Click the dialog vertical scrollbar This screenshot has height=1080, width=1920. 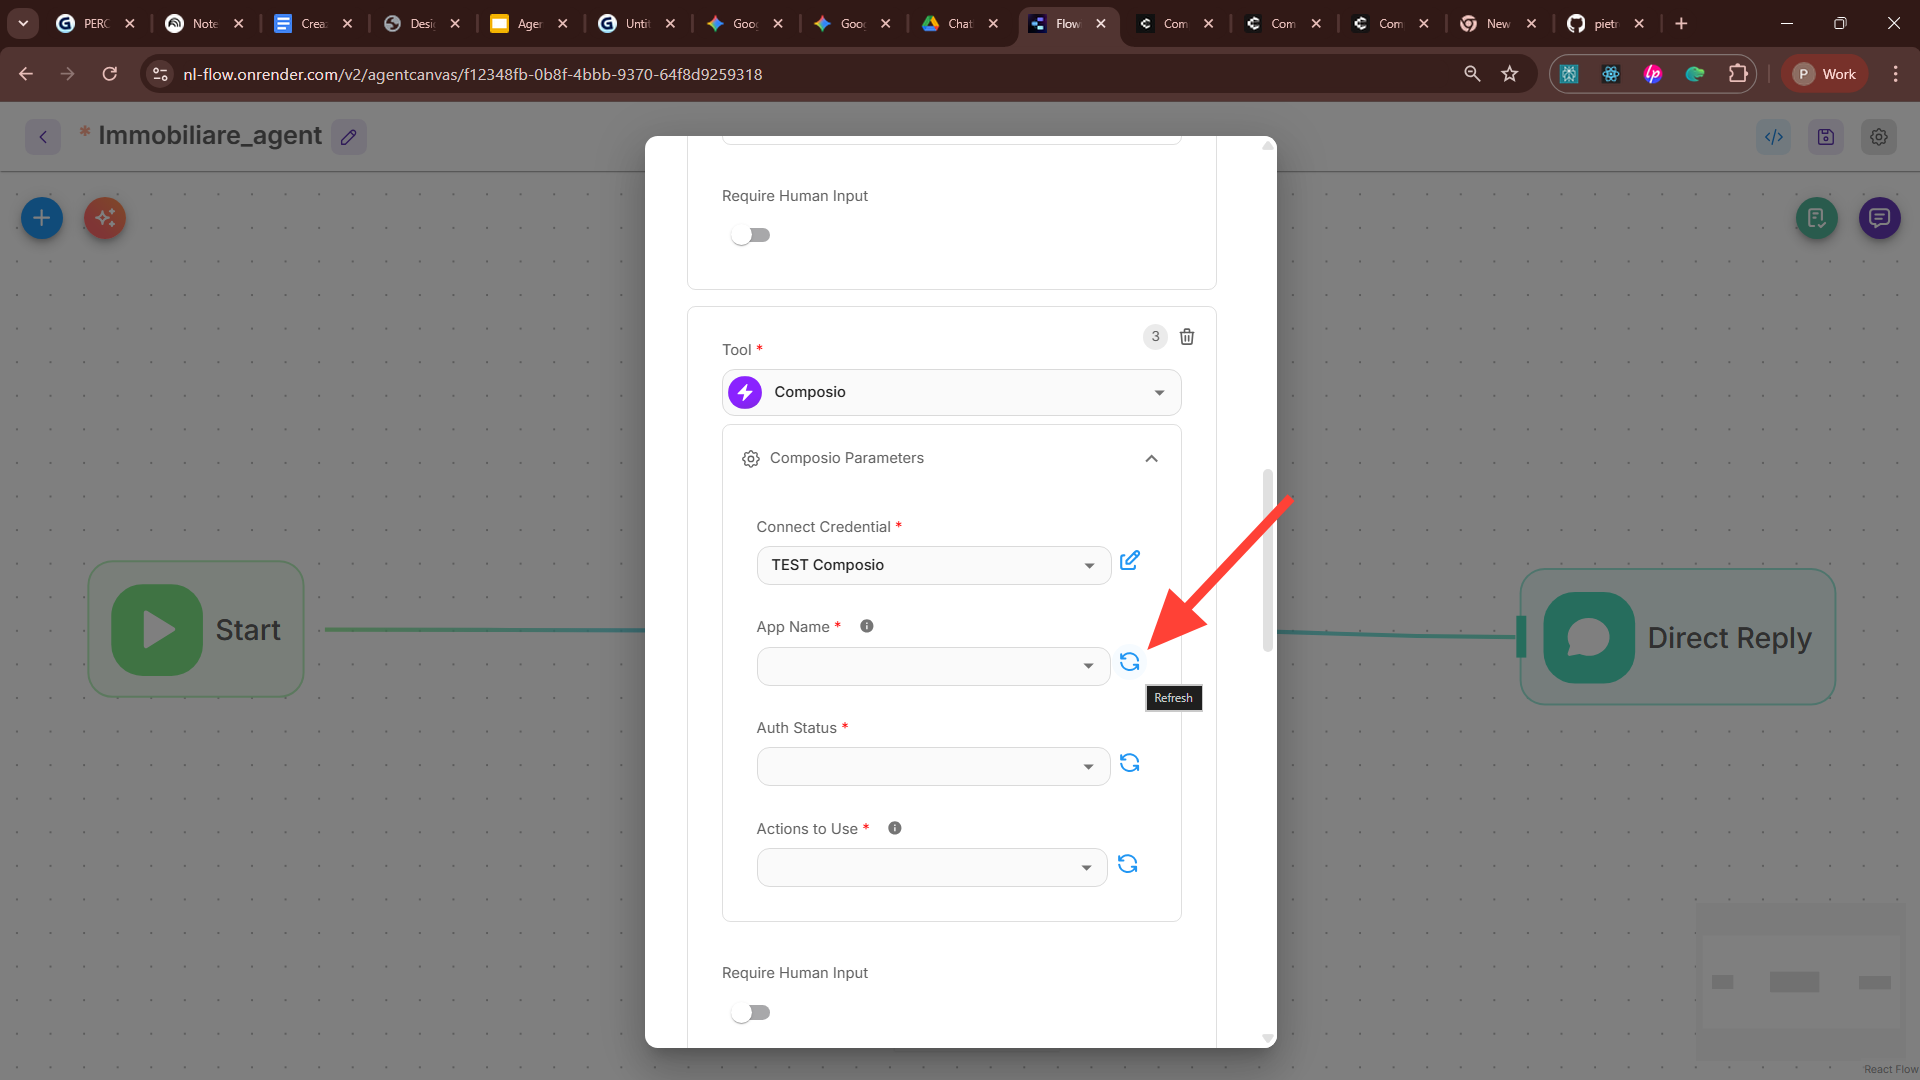(1267, 560)
